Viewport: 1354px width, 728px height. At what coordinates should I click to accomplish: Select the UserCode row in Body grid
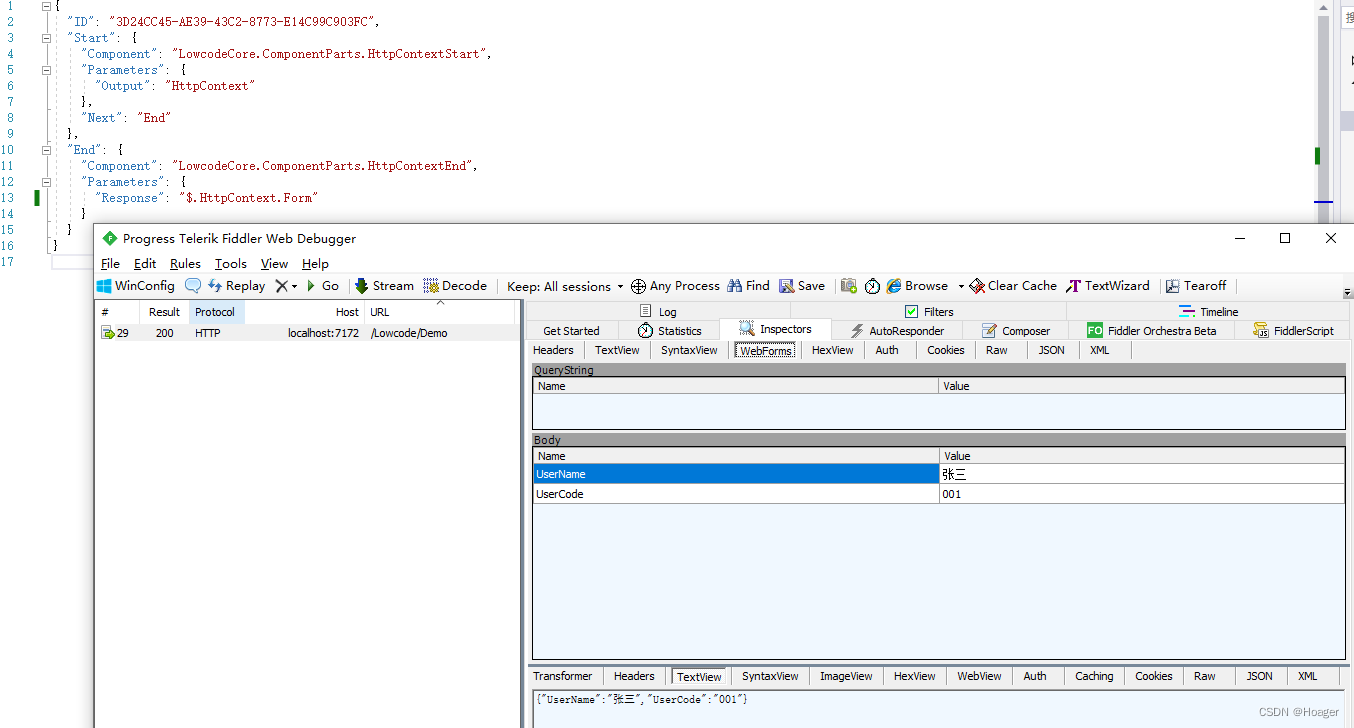point(938,494)
